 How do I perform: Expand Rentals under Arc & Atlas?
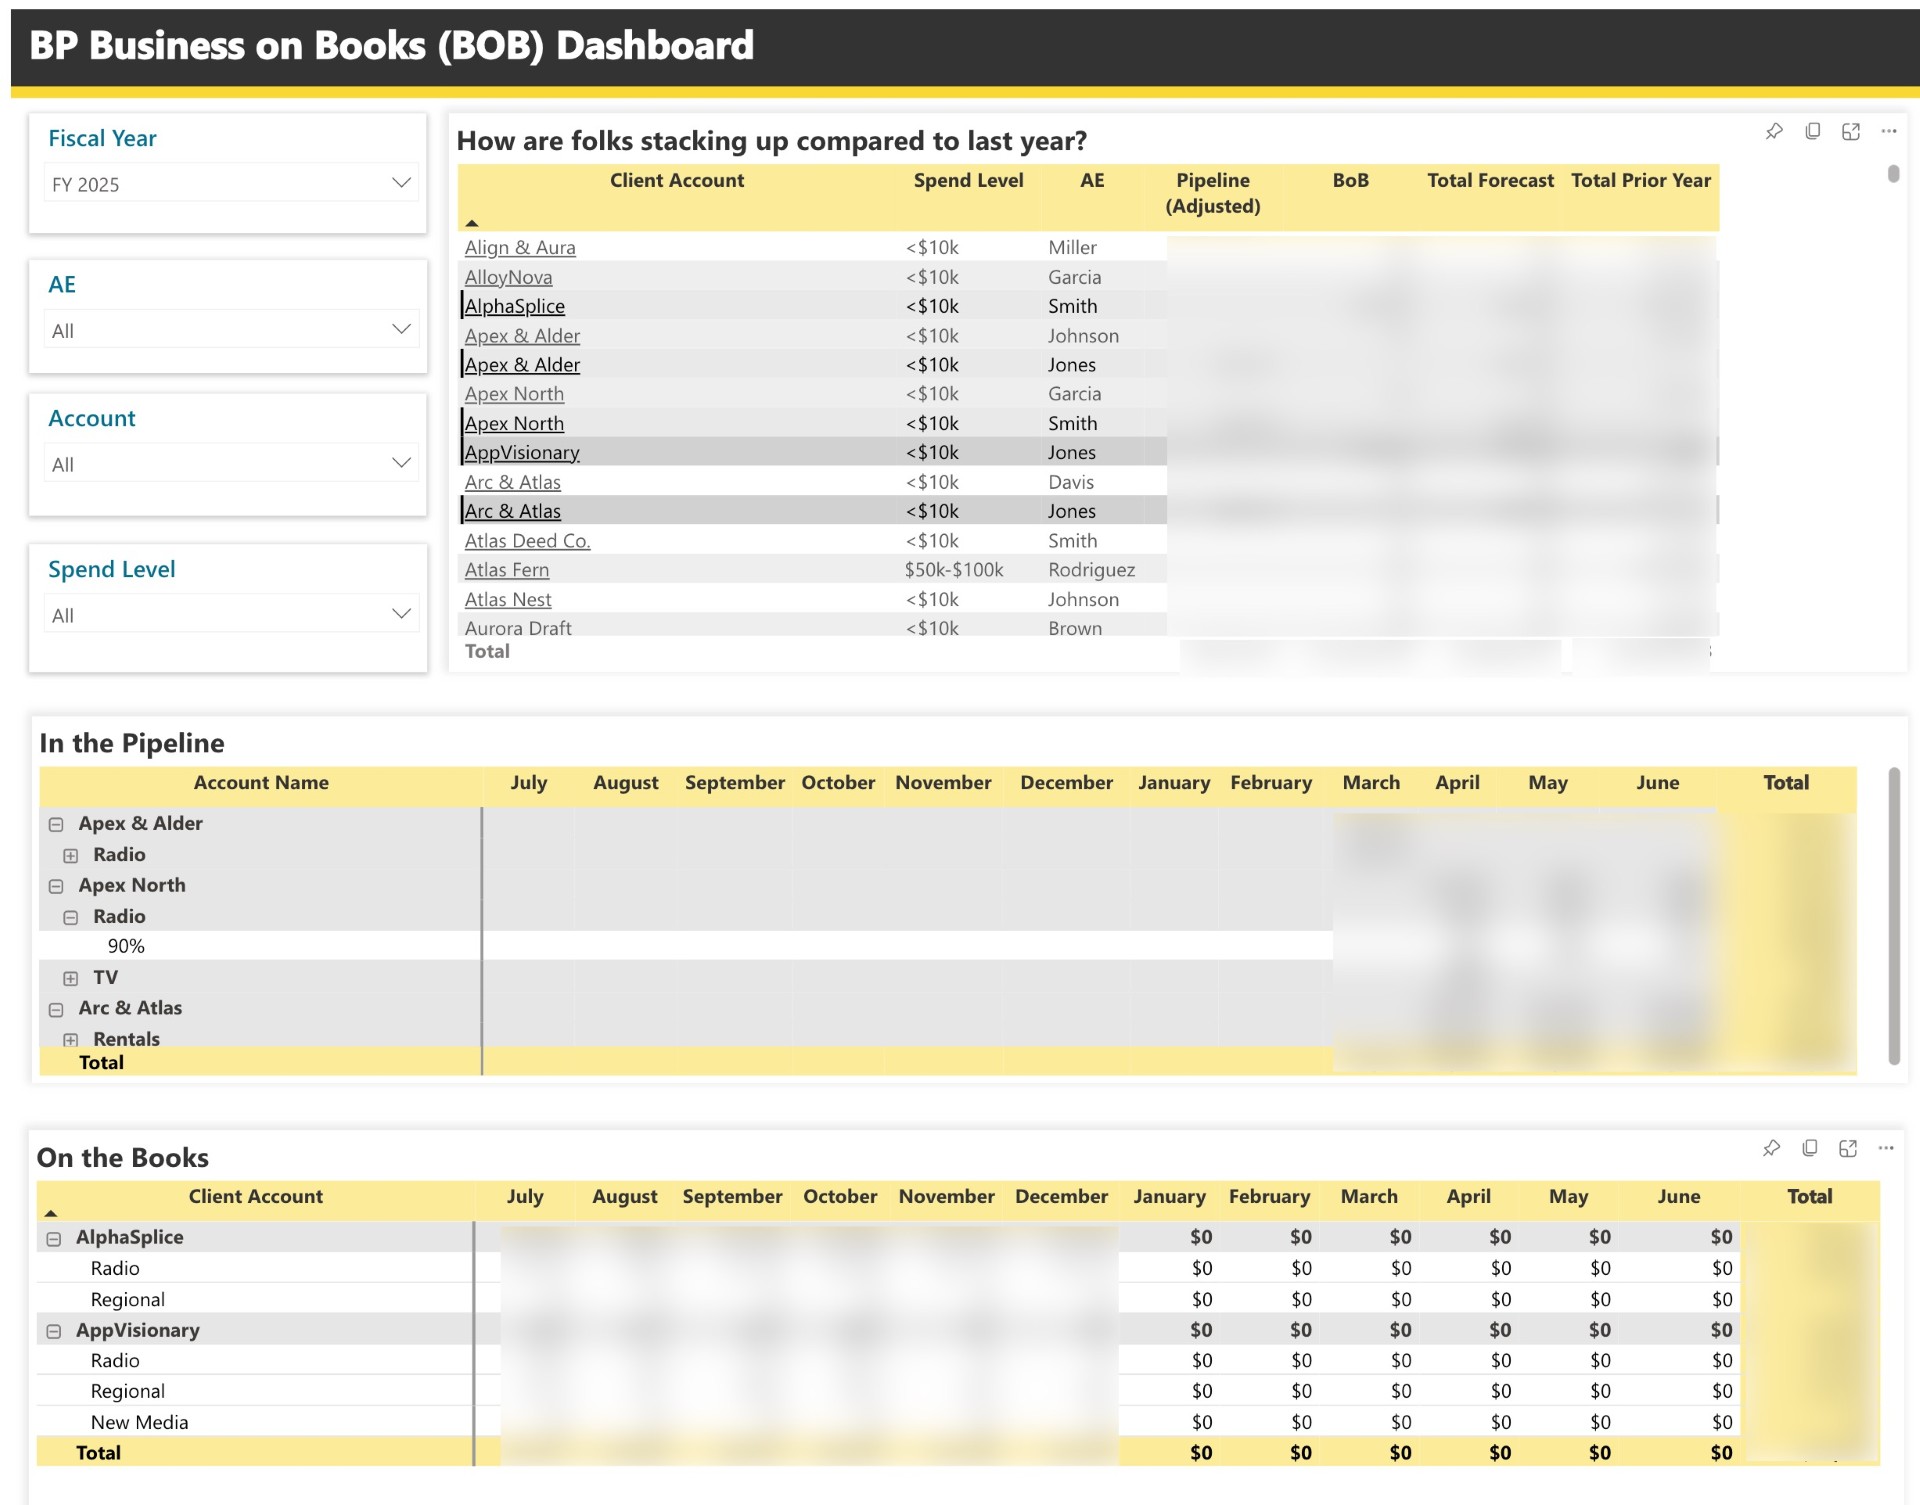point(70,1040)
